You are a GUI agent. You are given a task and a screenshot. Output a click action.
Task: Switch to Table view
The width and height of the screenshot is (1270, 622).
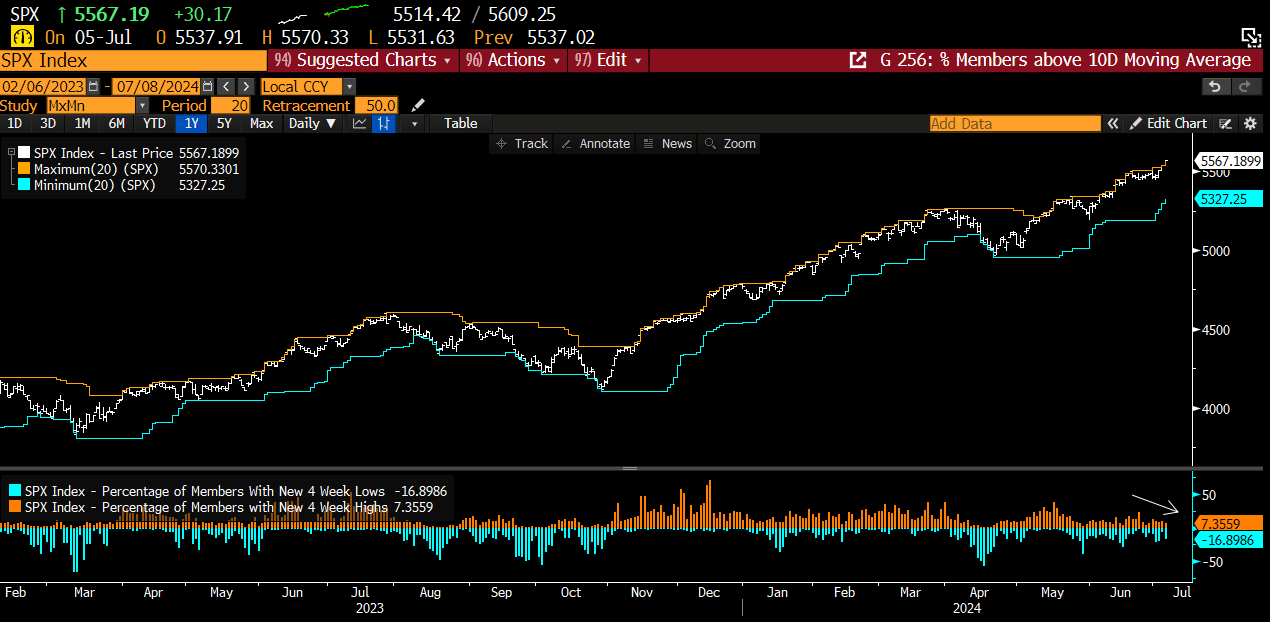pyautogui.click(x=460, y=123)
